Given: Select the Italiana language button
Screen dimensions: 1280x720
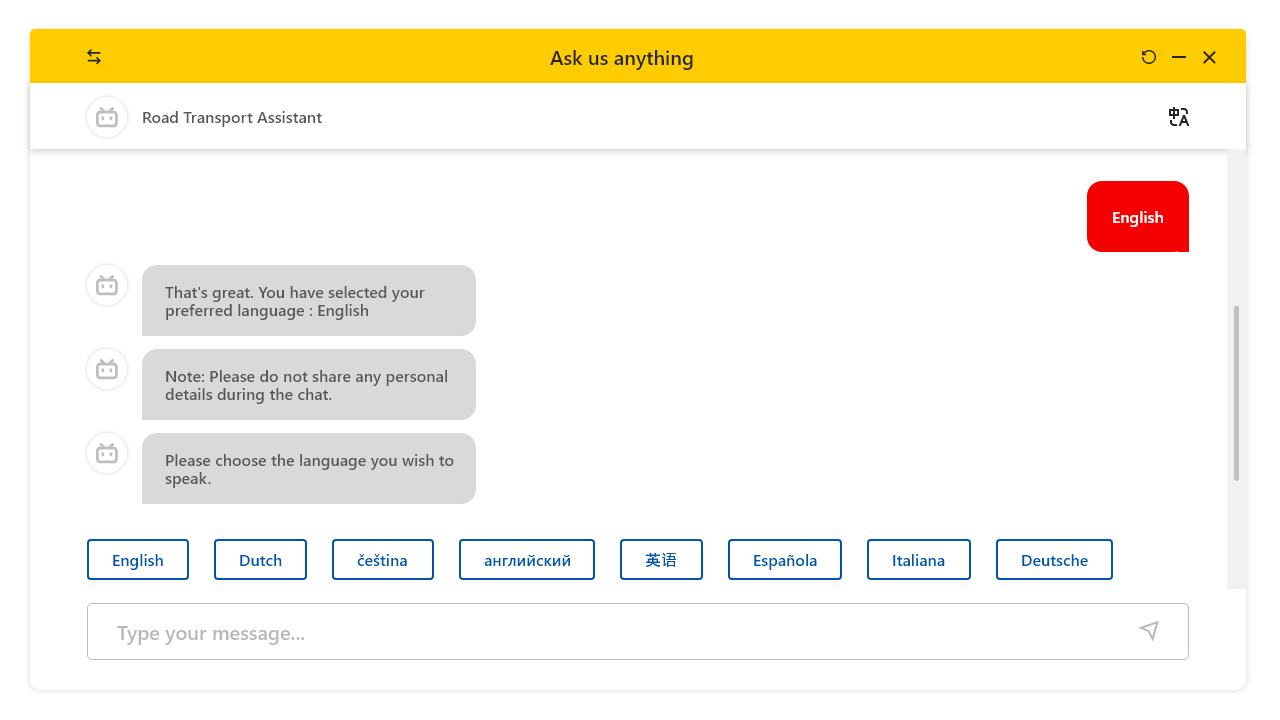Looking at the screenshot, I should click(918, 560).
